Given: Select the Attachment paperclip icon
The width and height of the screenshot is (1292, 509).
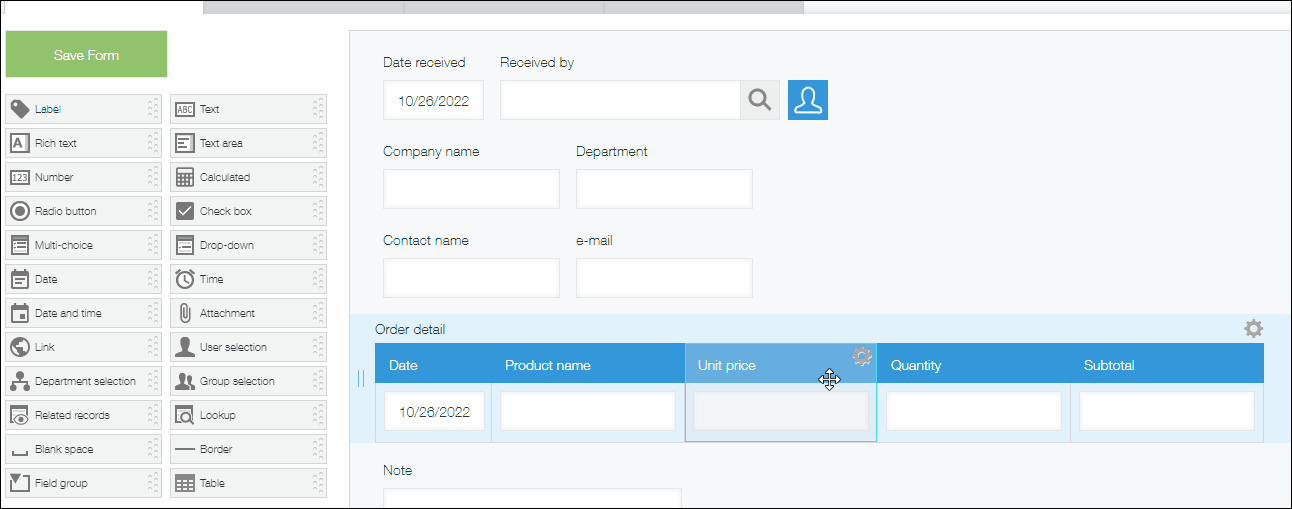Looking at the screenshot, I should [x=184, y=313].
